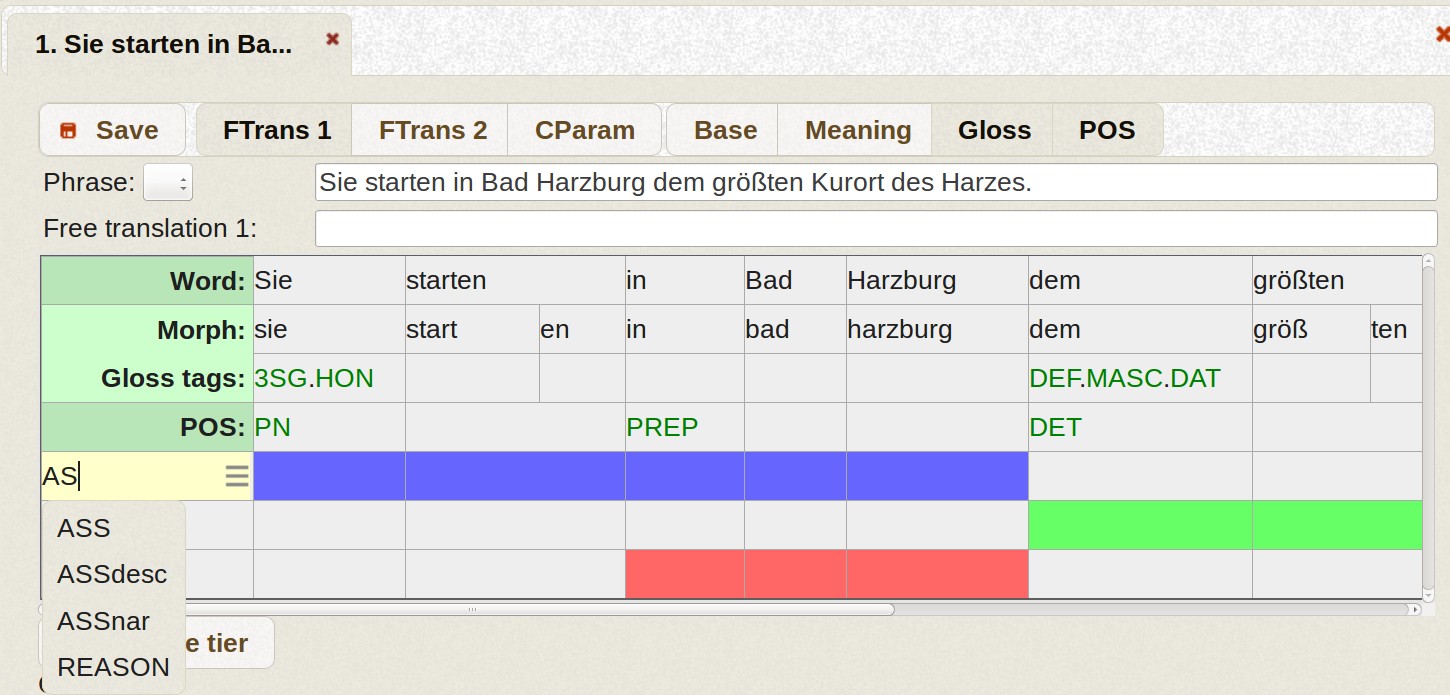The width and height of the screenshot is (1450, 695).
Task: Choose ASS from the autocomplete list
Action: pos(84,528)
